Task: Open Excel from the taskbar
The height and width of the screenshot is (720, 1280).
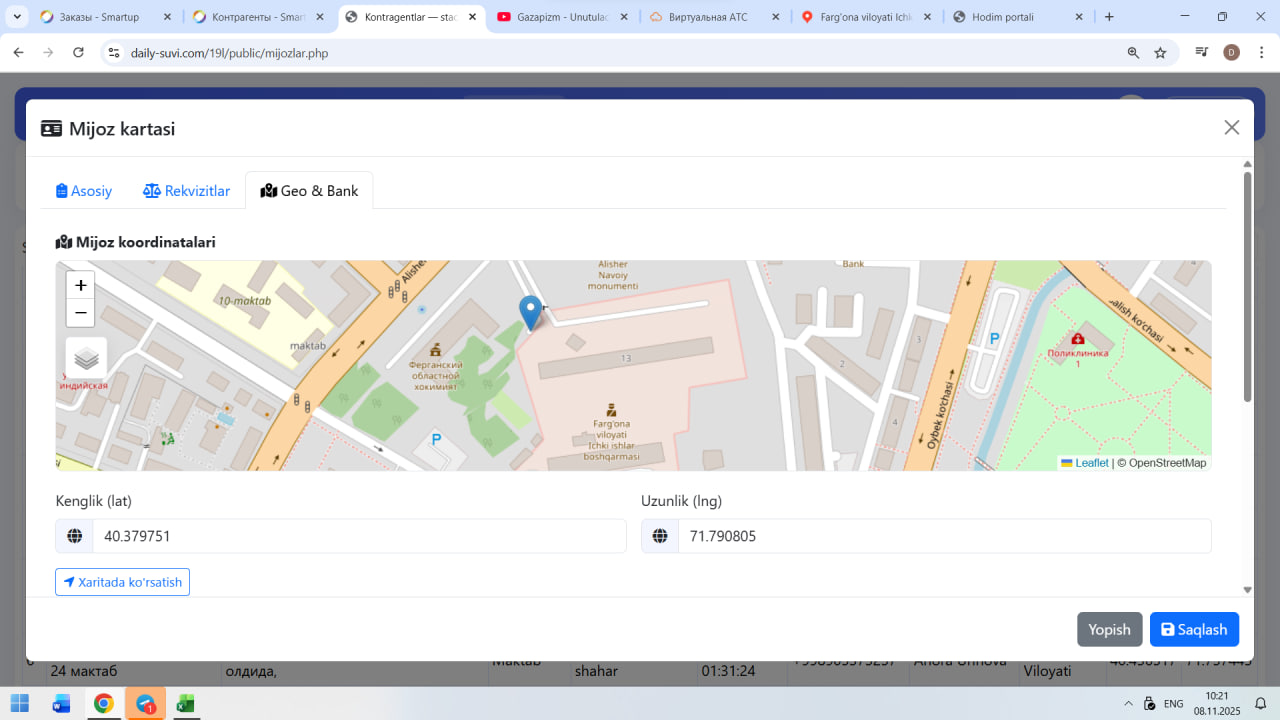Action: pos(185,703)
